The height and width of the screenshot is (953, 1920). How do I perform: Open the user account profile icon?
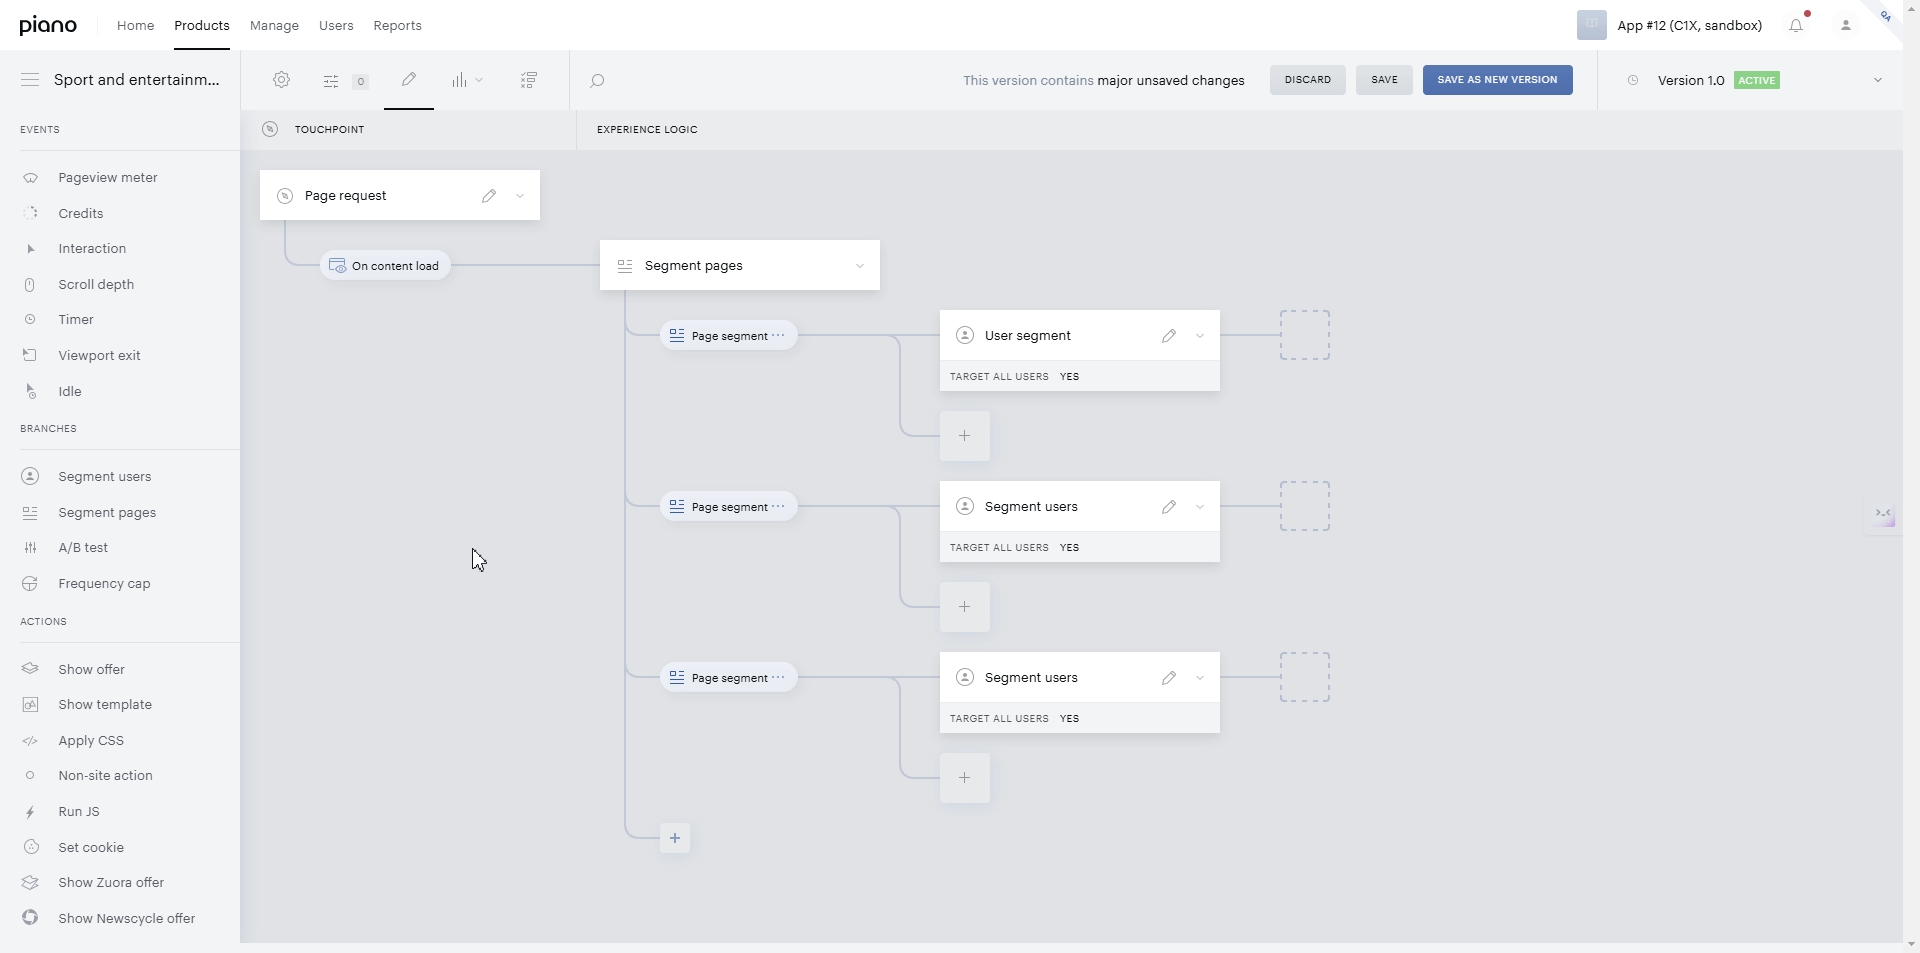[1846, 26]
